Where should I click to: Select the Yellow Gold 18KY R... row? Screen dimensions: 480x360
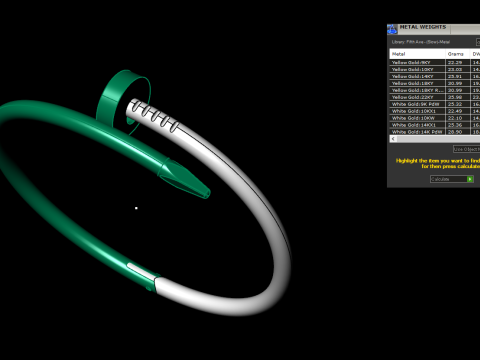tap(435, 90)
